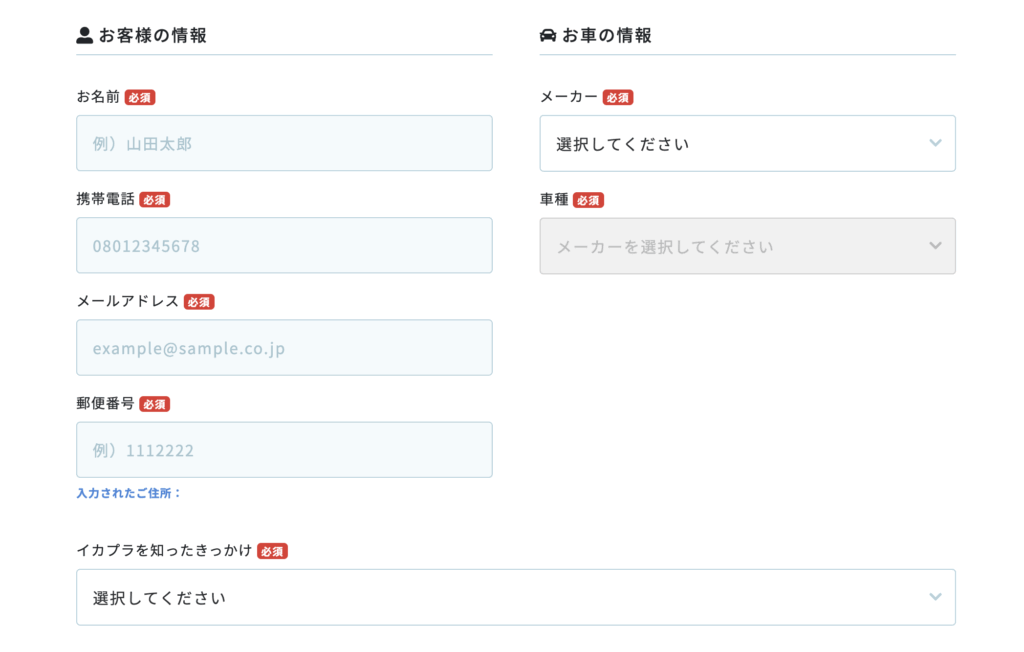This screenshot has width=1024, height=652.
Task: Click the car icon beside お車の情報
Action: (x=548, y=36)
